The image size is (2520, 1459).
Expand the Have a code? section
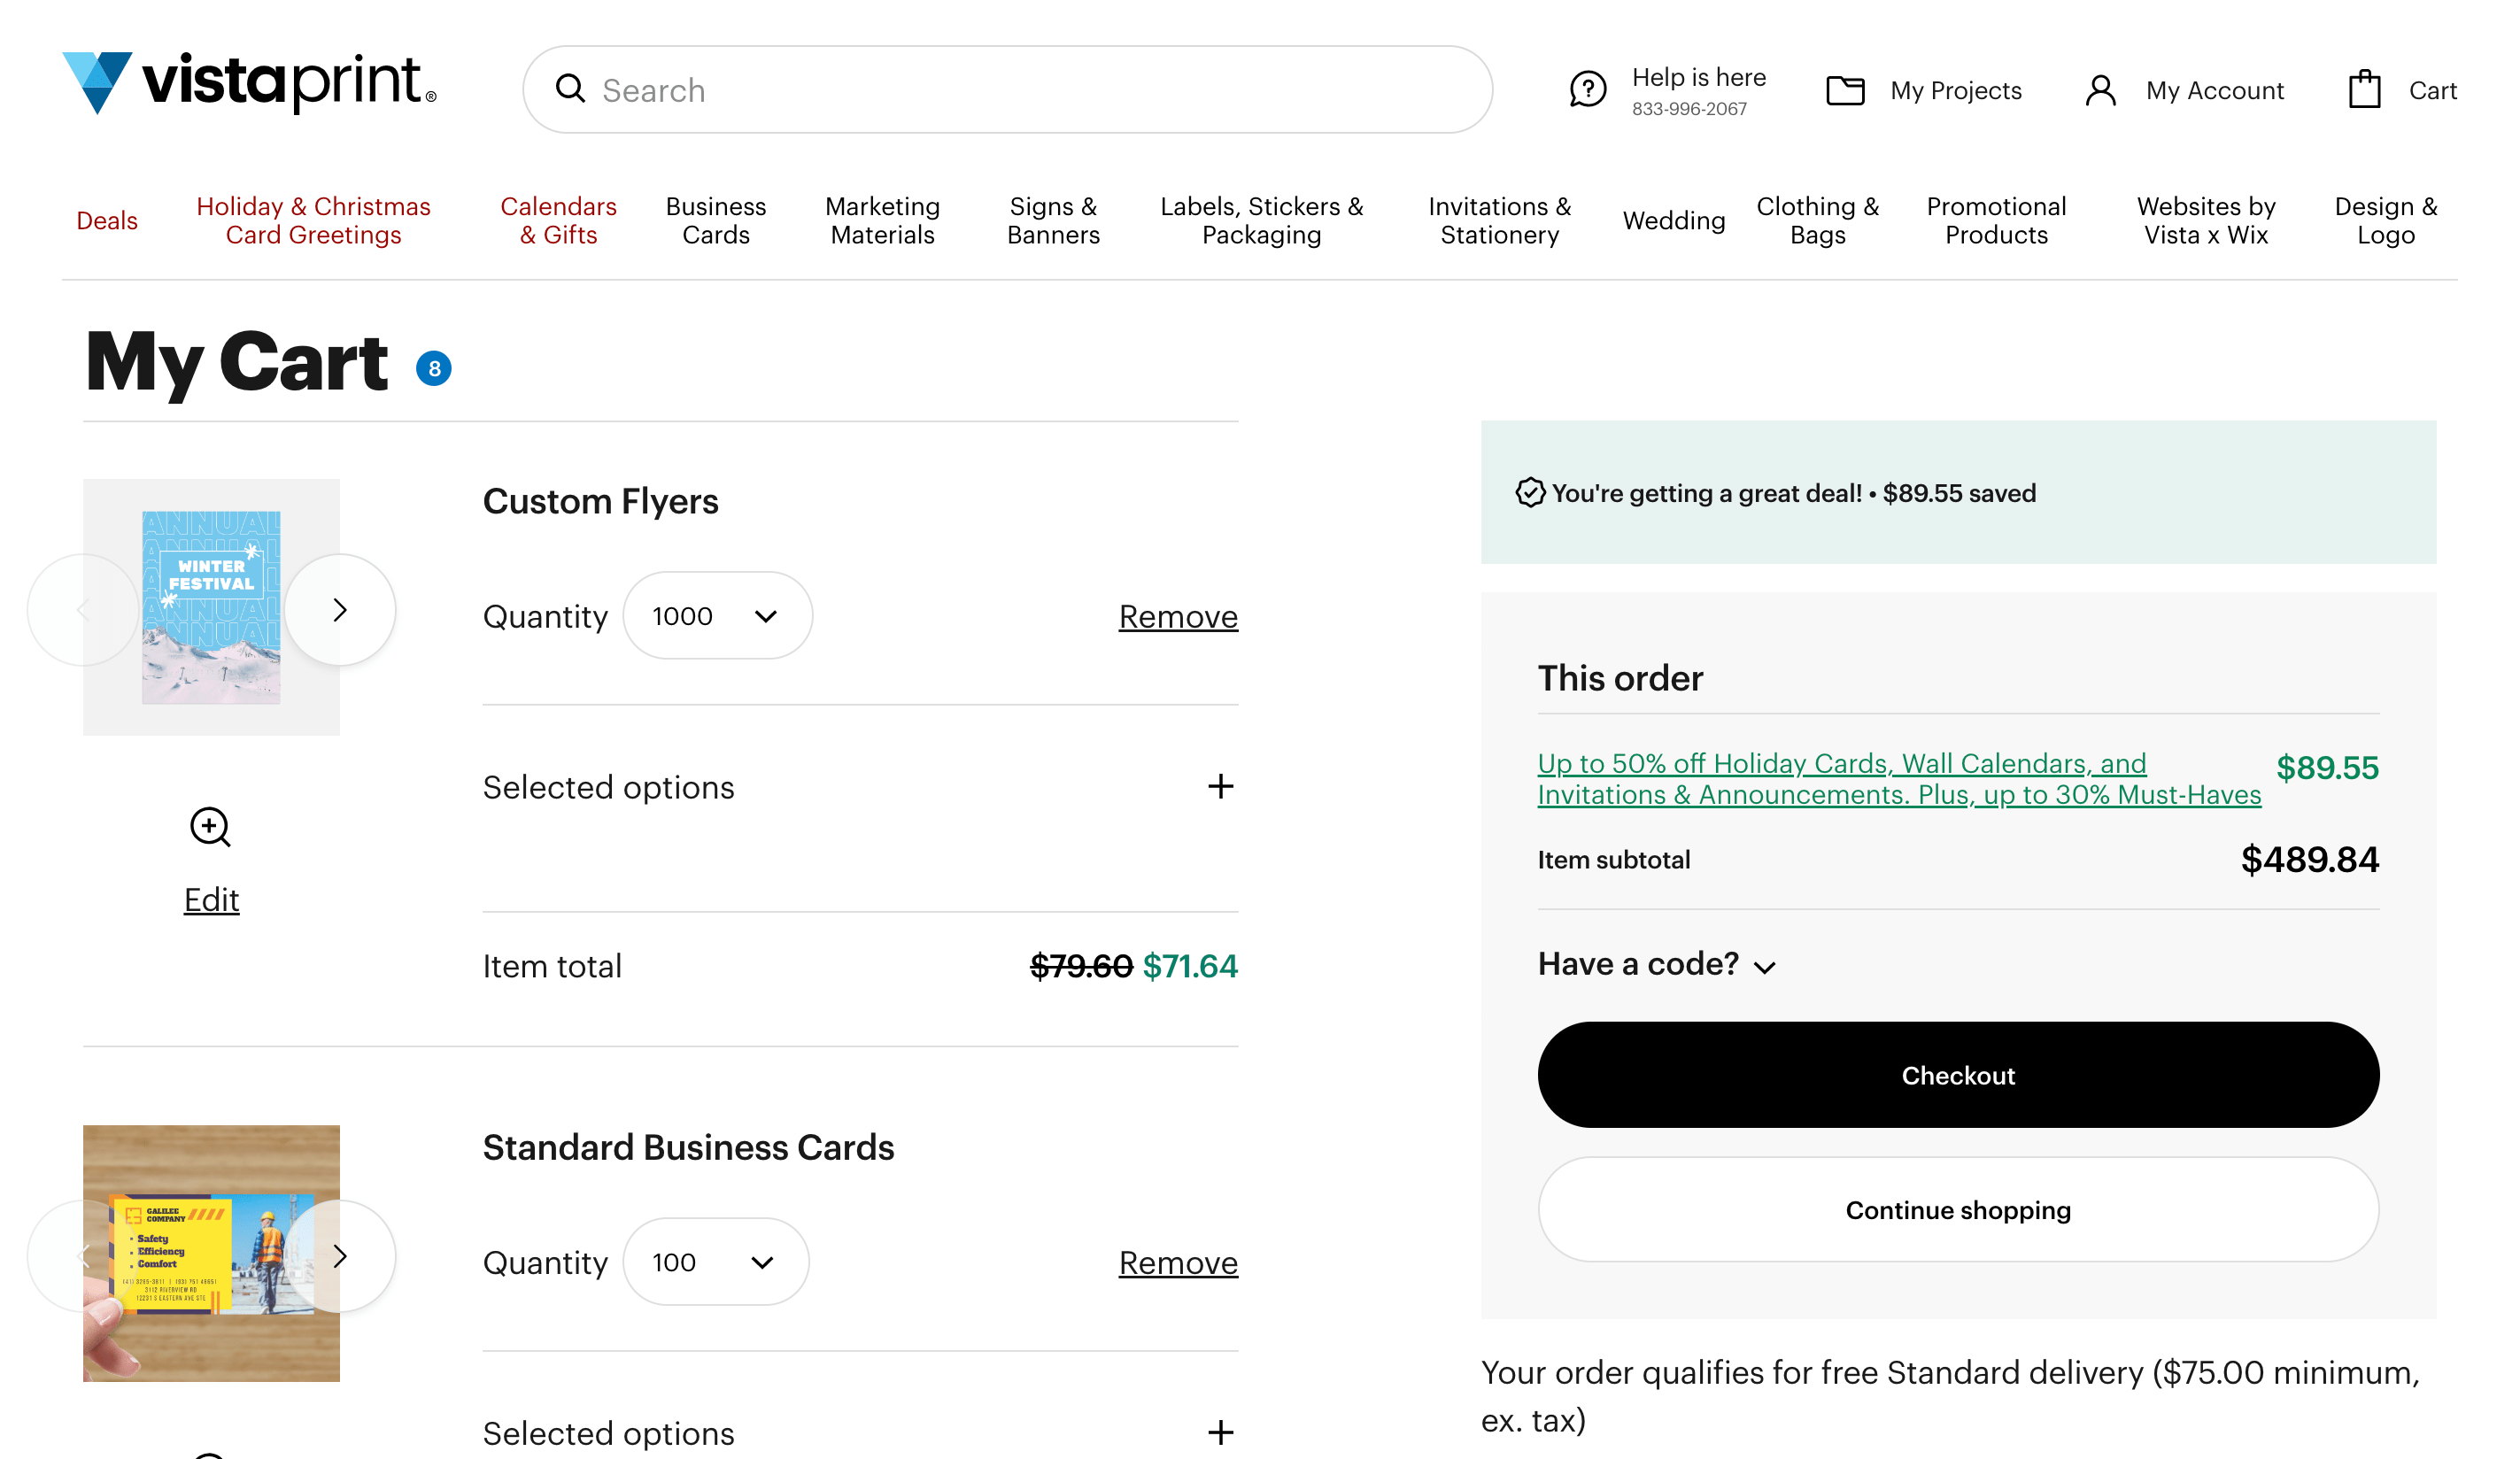[1656, 964]
